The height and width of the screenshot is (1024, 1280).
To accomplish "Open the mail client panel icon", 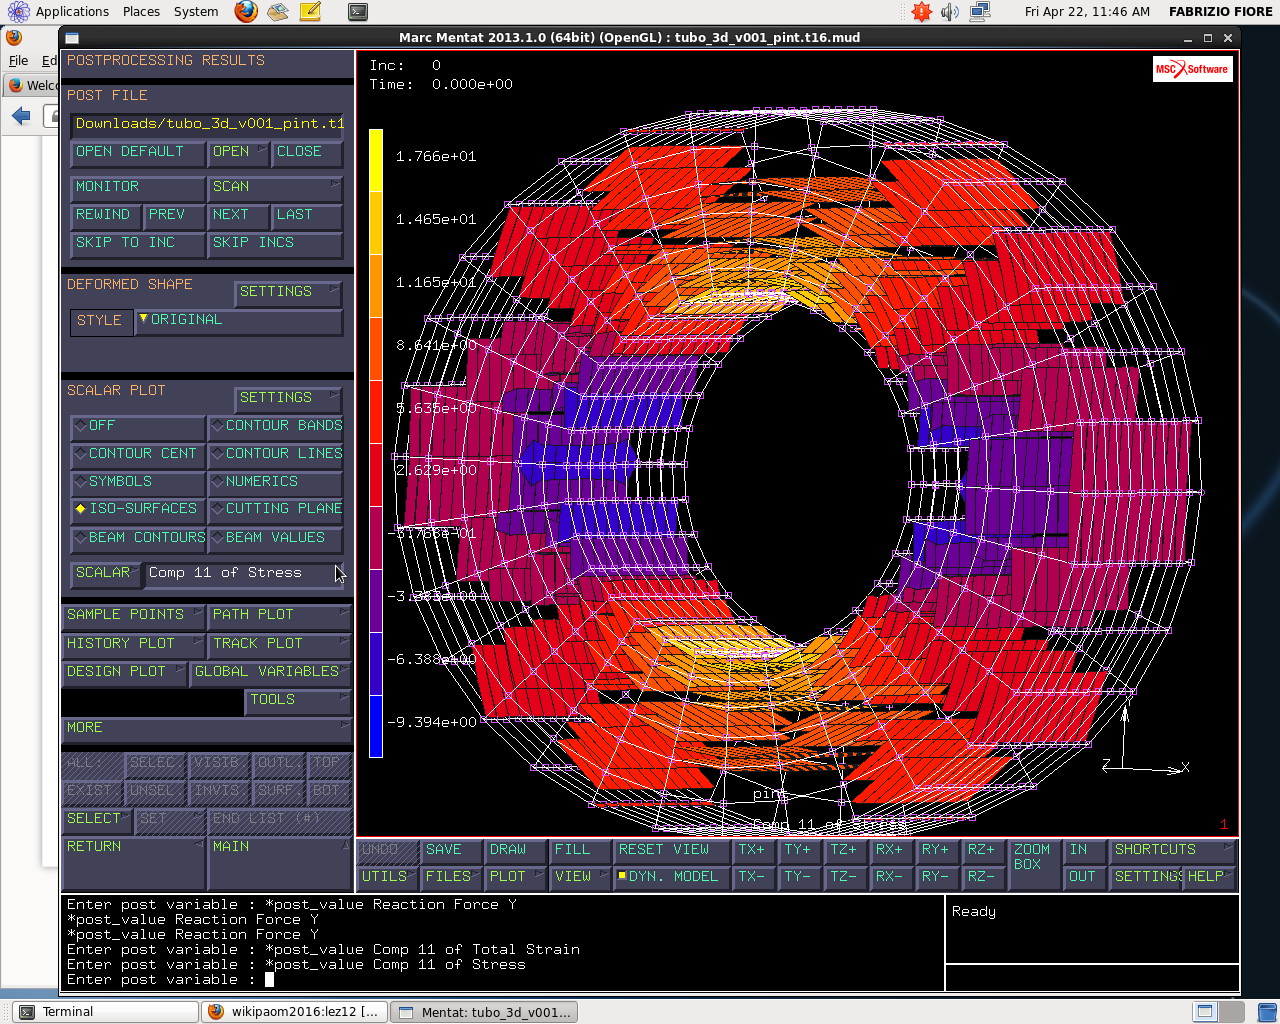I will [278, 12].
